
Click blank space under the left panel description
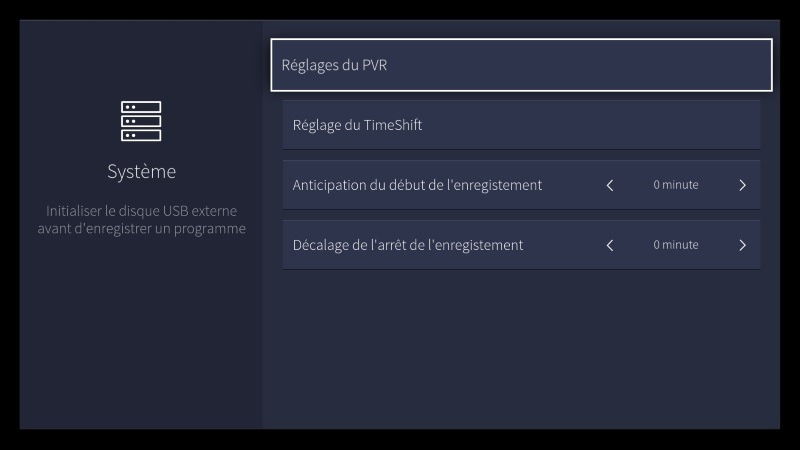tap(141, 330)
